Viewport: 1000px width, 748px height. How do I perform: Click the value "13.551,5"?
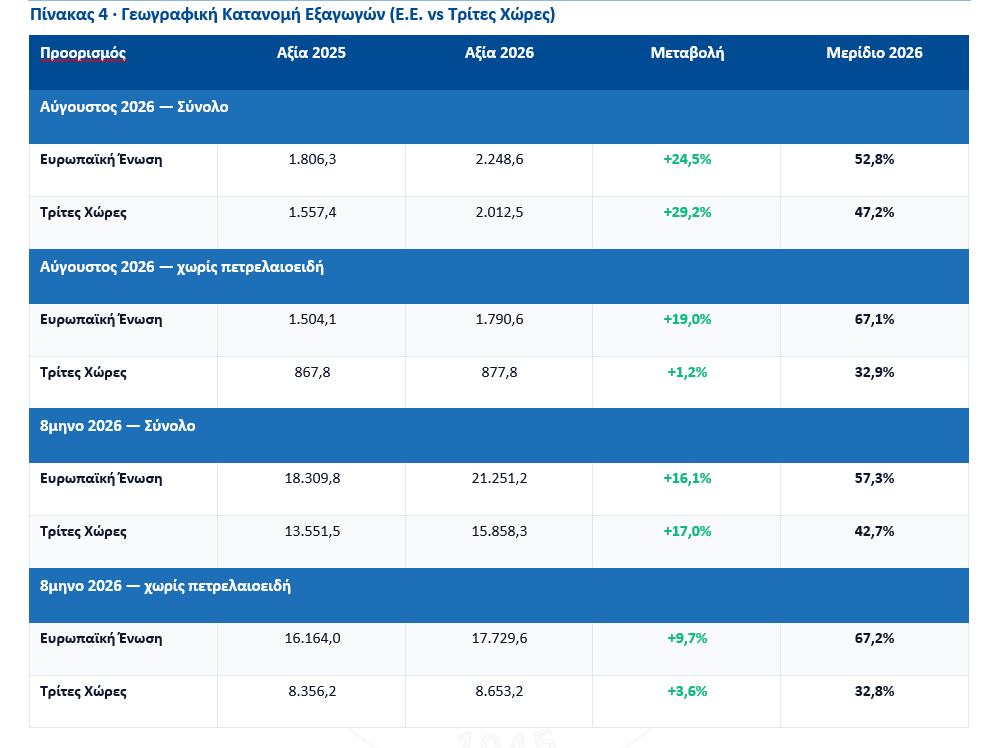pyautogui.click(x=312, y=532)
